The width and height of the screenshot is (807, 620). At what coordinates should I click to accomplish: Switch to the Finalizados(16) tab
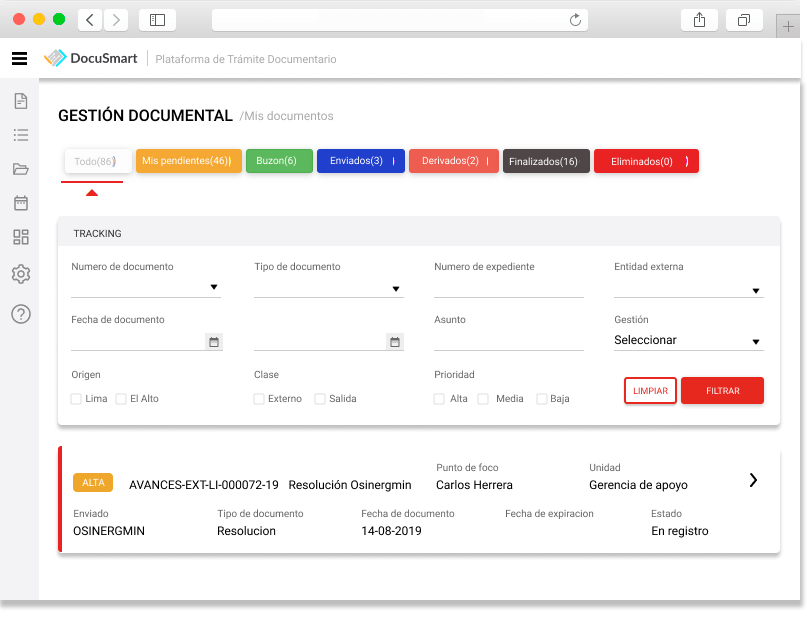(546, 160)
